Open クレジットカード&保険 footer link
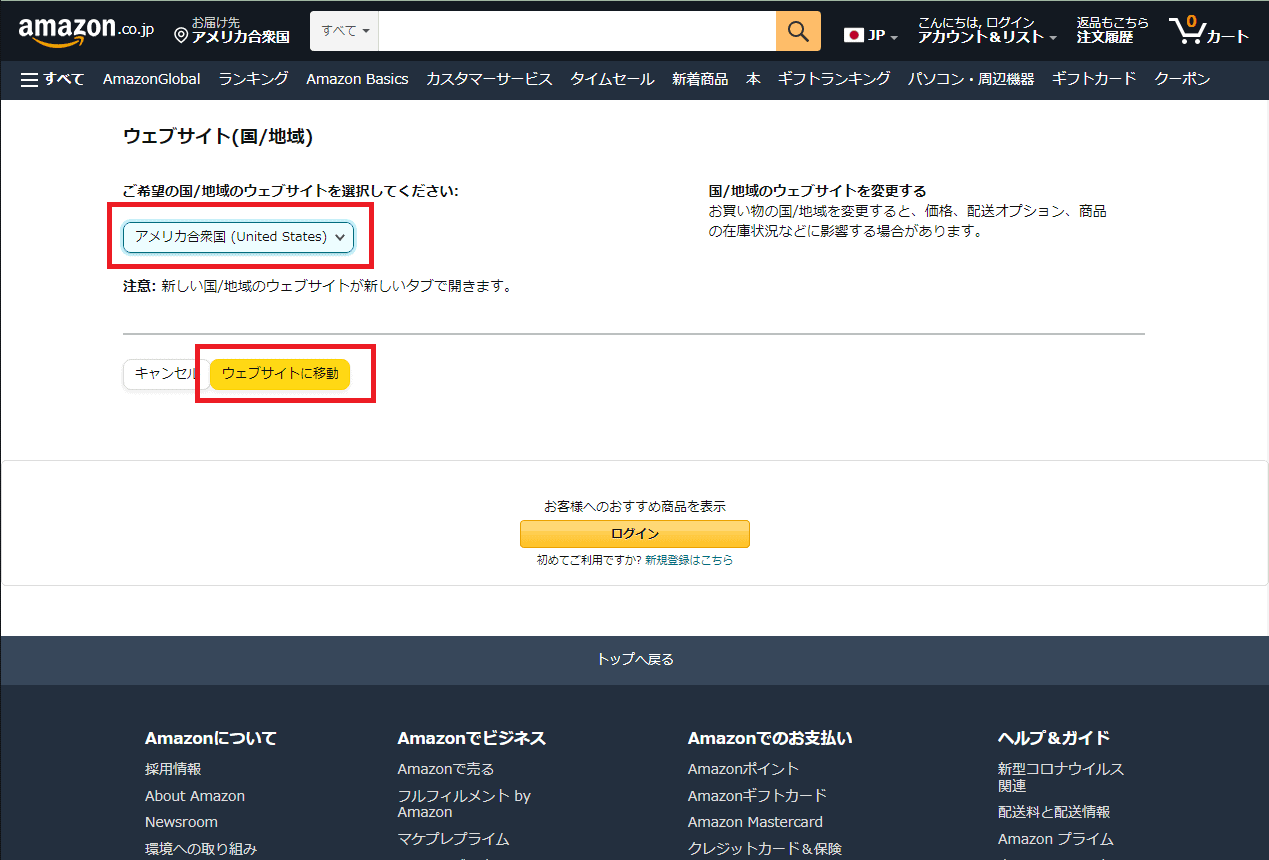The width and height of the screenshot is (1269, 860). (765, 849)
